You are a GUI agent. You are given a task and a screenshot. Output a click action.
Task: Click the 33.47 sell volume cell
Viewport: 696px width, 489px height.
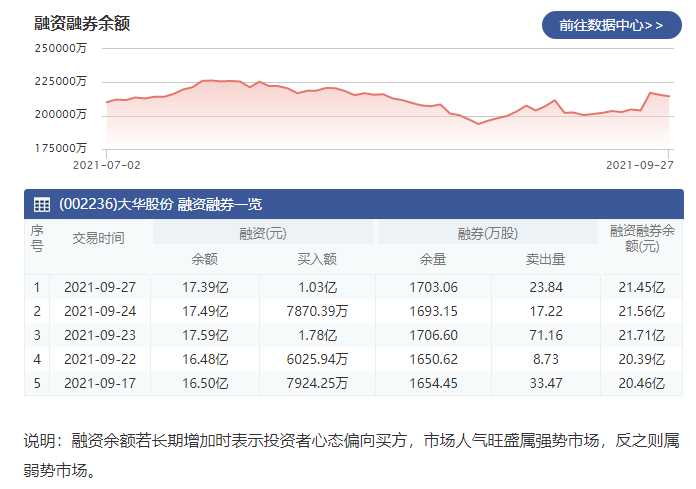coord(546,383)
